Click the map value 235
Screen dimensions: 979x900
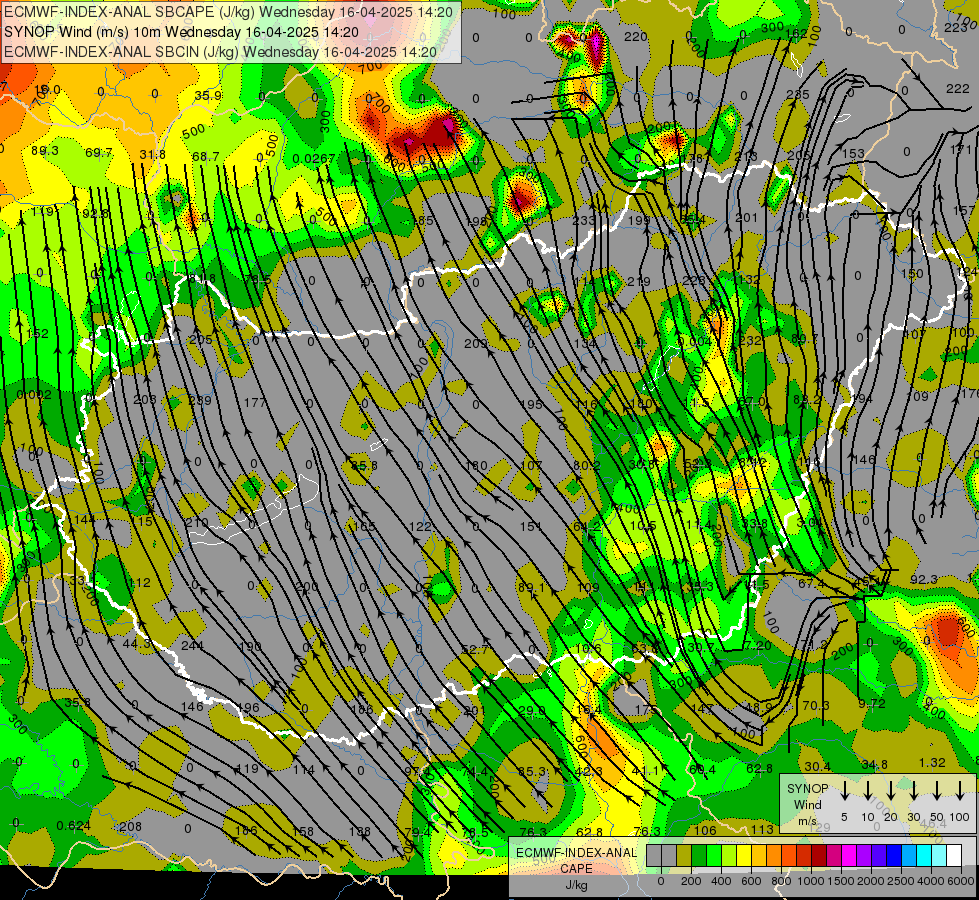(x=797, y=94)
